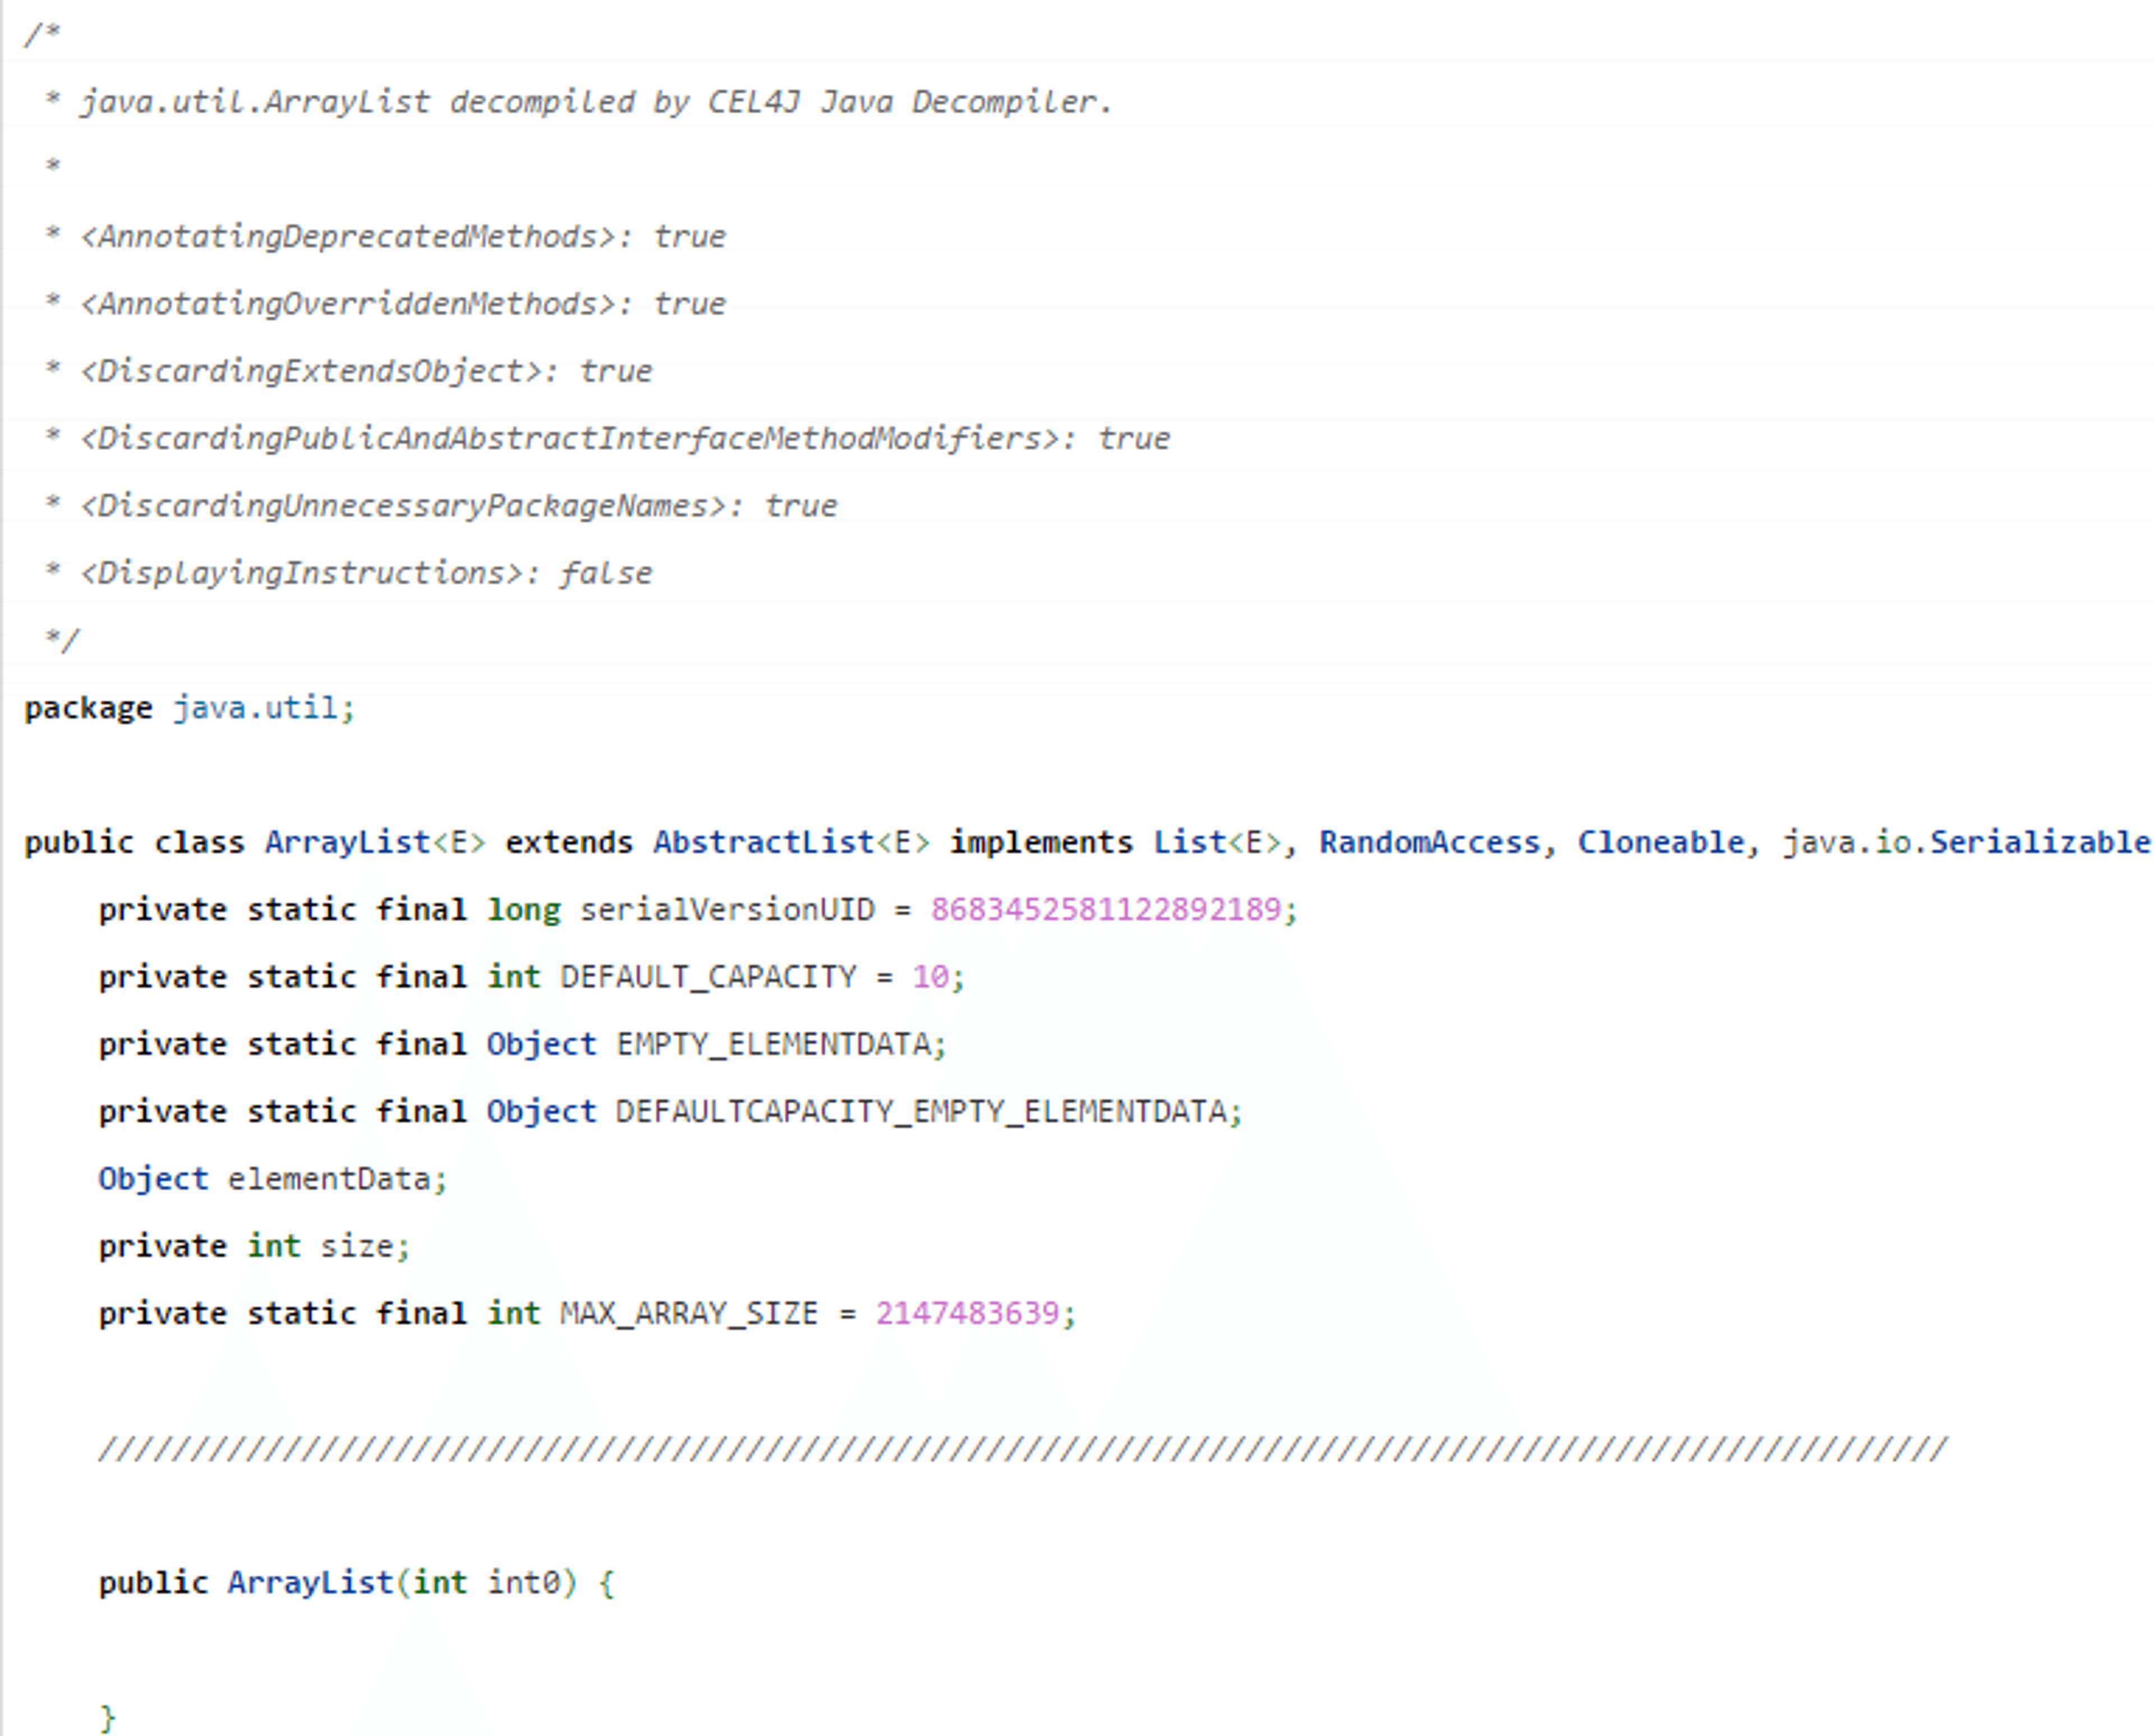Click the ArrayList class name in declaration

coord(347,842)
